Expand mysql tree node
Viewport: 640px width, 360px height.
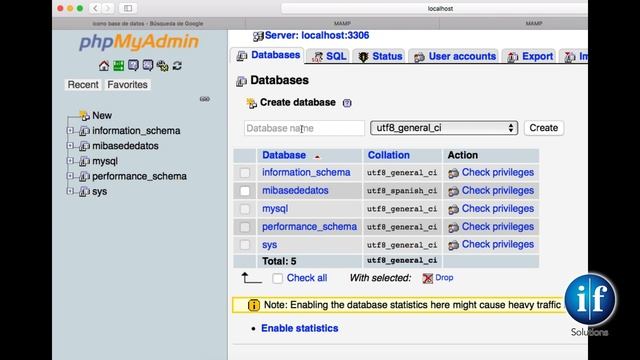click(70, 161)
